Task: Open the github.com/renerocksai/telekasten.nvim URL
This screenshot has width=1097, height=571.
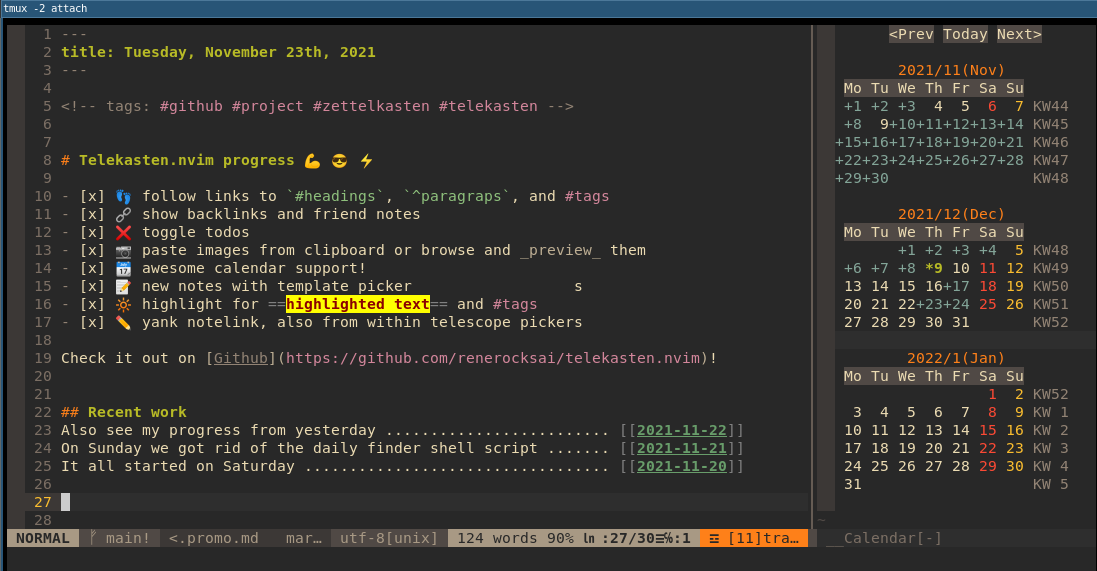Action: [493, 358]
